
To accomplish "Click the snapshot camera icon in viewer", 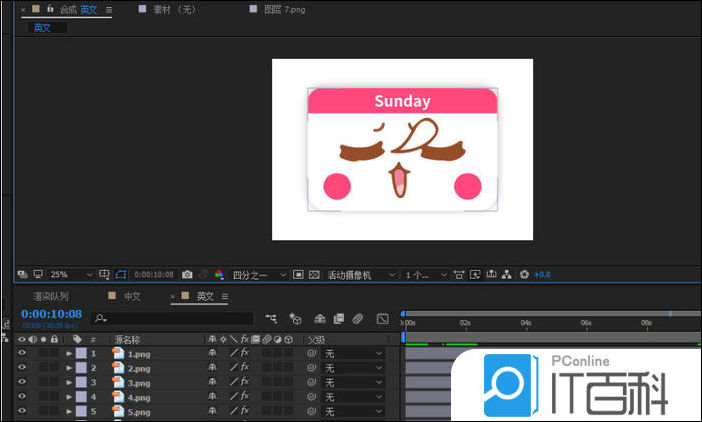I will click(186, 274).
